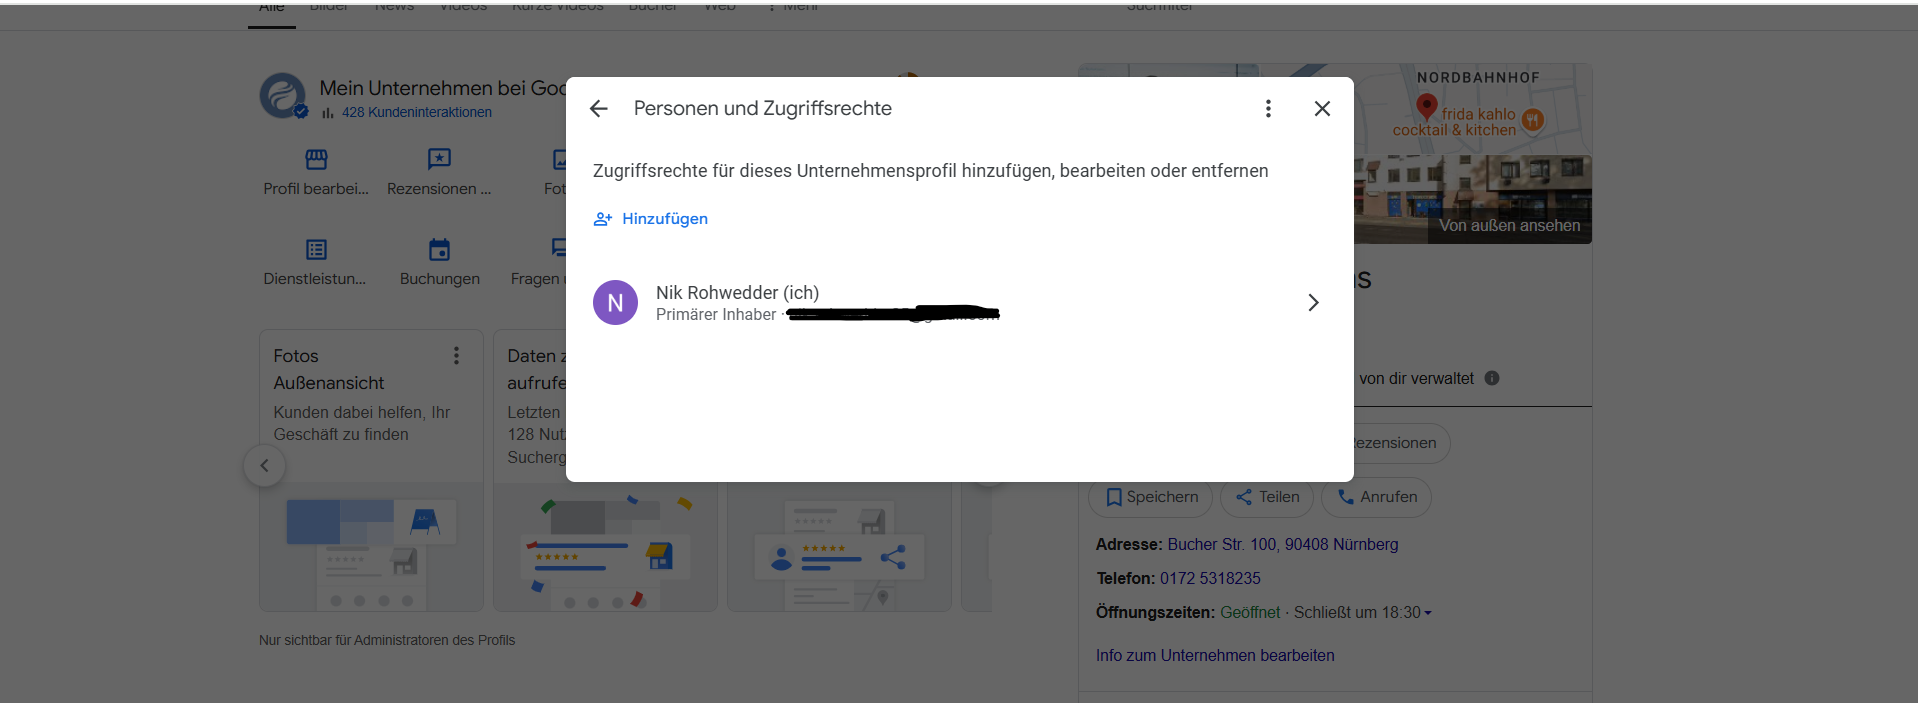Viewport: 1918px width, 703px height.
Task: Open 428 Kundeninteraktionen link
Action: pyautogui.click(x=417, y=112)
